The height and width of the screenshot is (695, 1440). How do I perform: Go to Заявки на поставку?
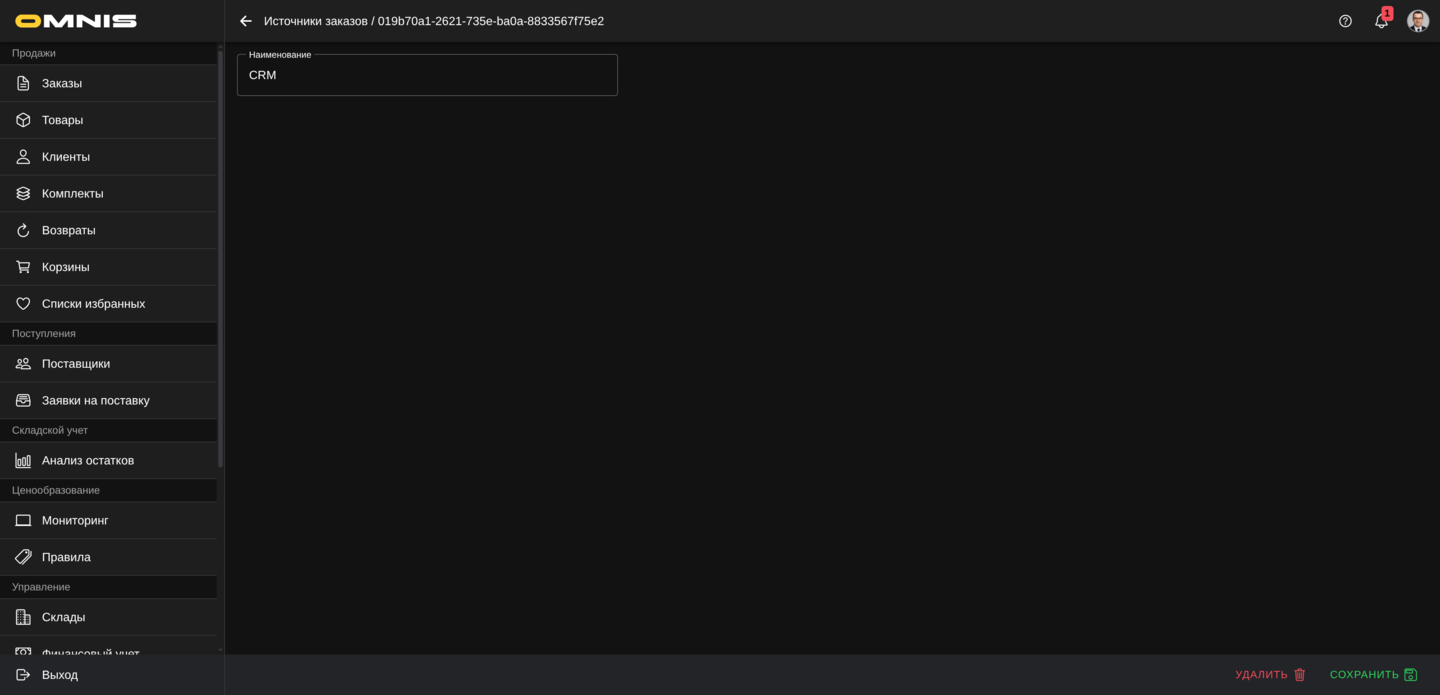coord(95,401)
